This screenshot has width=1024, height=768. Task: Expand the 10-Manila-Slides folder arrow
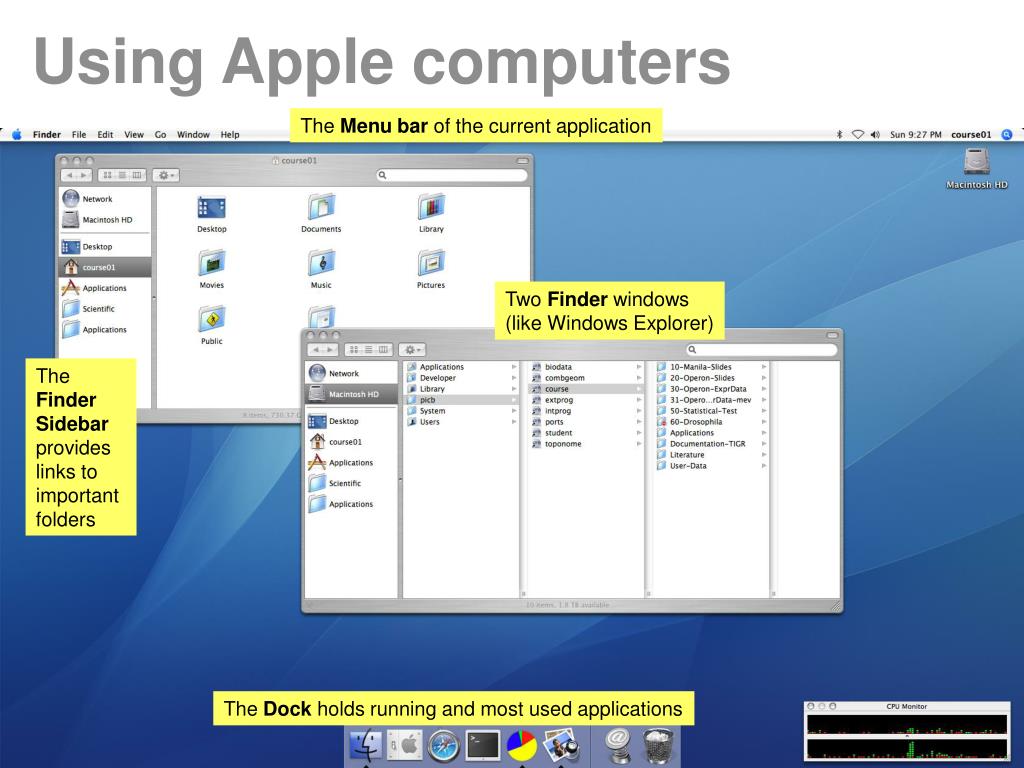click(763, 367)
